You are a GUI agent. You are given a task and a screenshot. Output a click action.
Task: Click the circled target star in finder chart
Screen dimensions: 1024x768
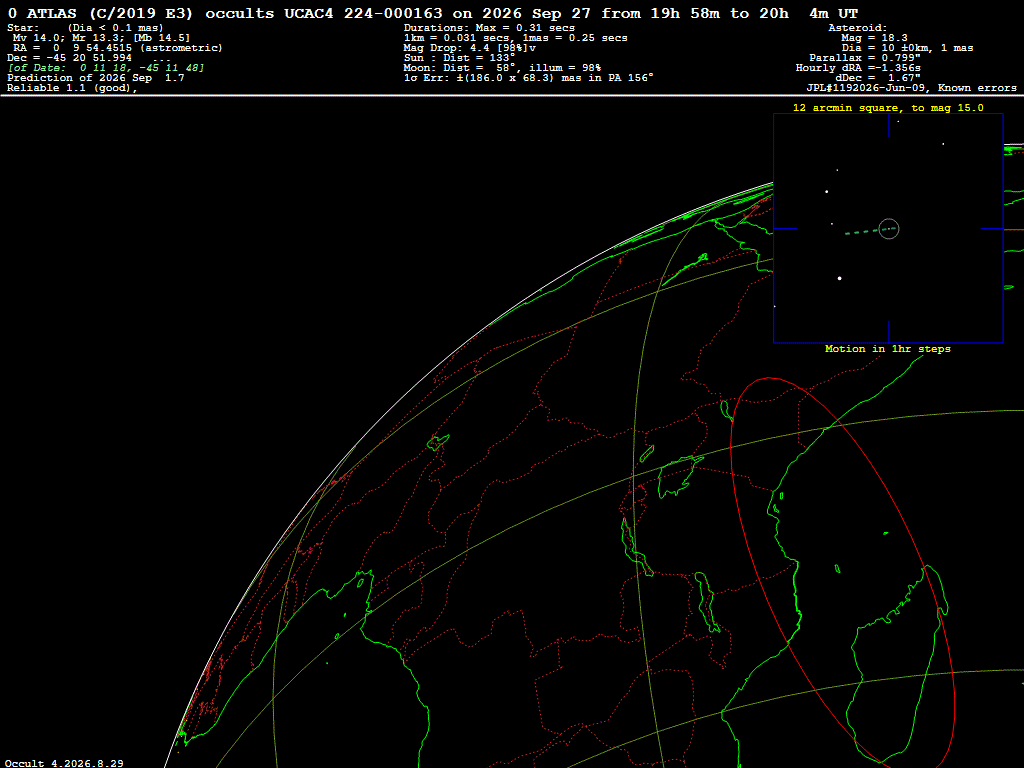[889, 229]
